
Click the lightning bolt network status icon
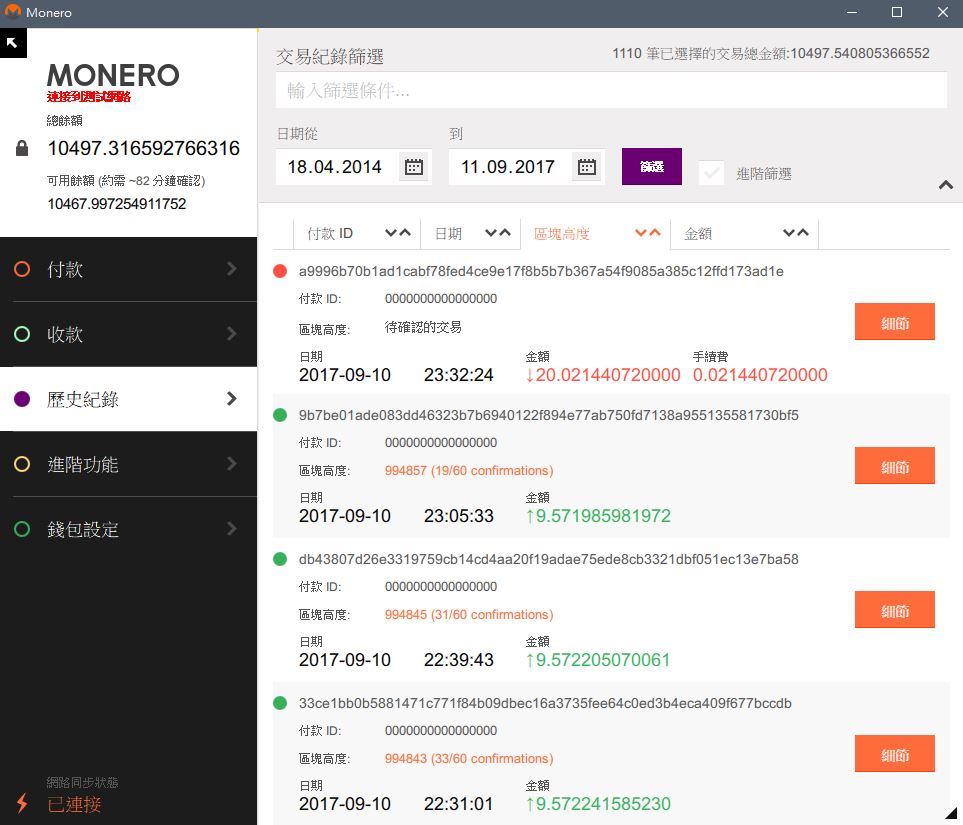tap(22, 803)
